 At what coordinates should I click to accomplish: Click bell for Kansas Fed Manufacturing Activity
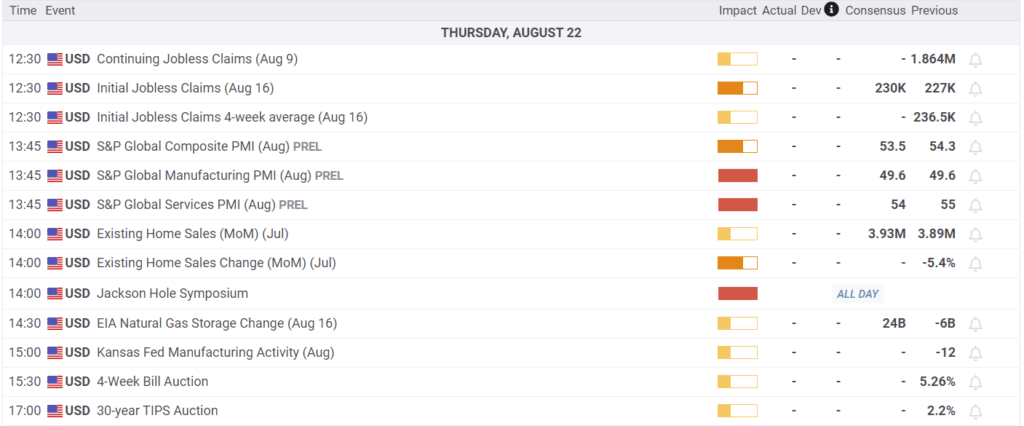click(x=975, y=353)
